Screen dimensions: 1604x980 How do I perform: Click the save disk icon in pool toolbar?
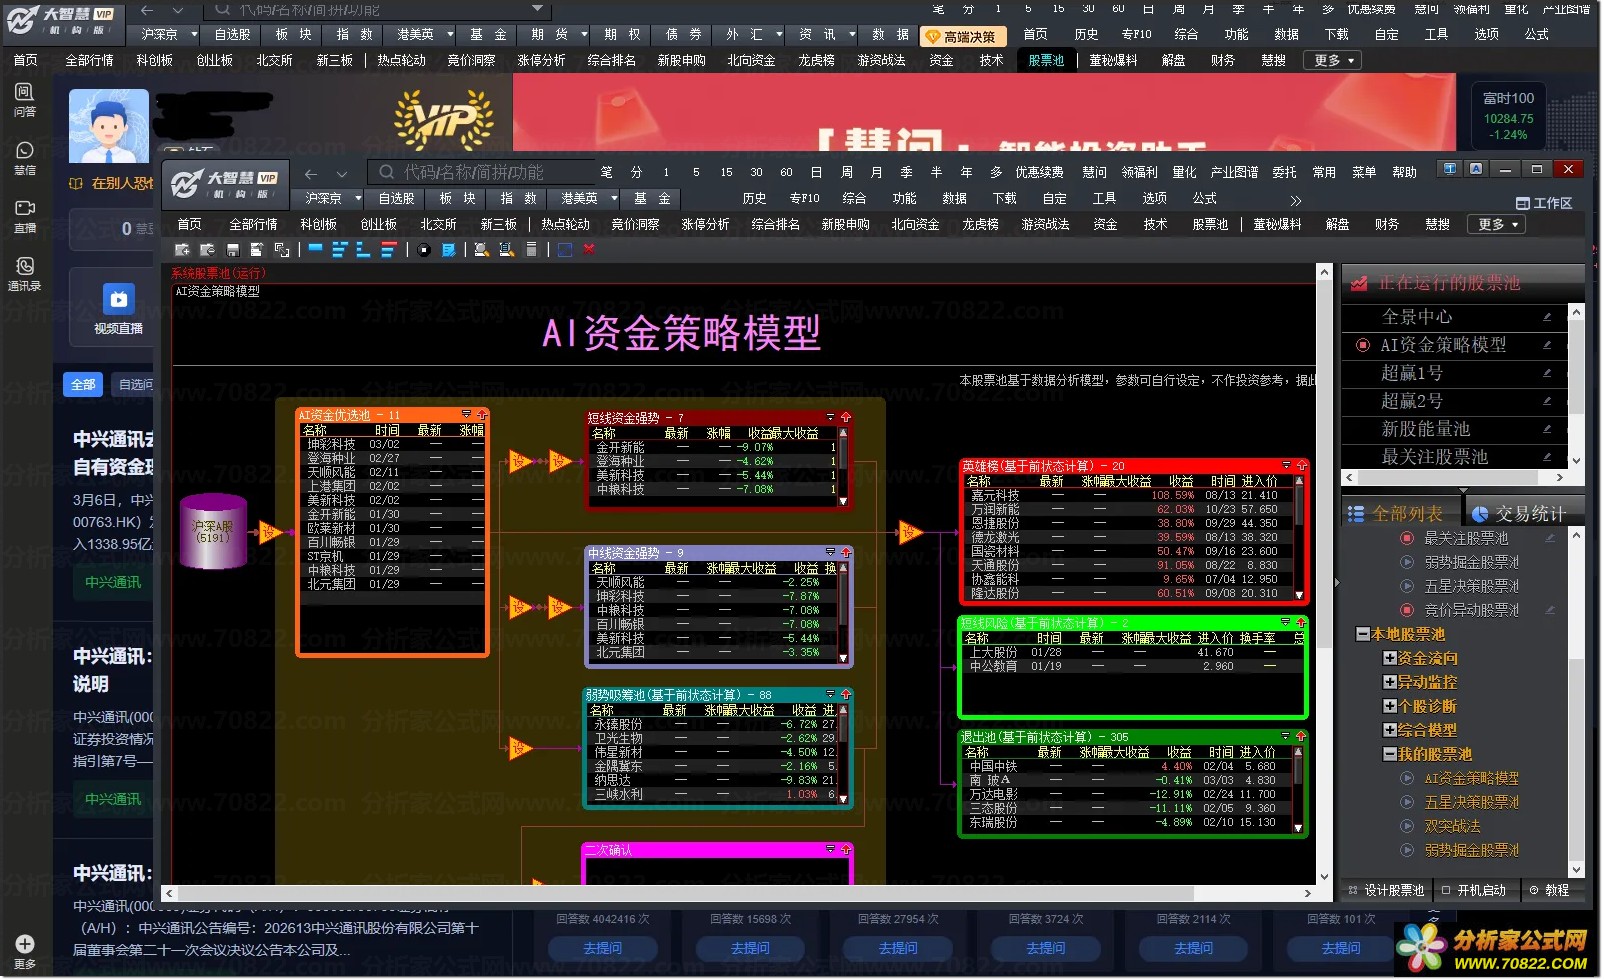[x=233, y=249]
